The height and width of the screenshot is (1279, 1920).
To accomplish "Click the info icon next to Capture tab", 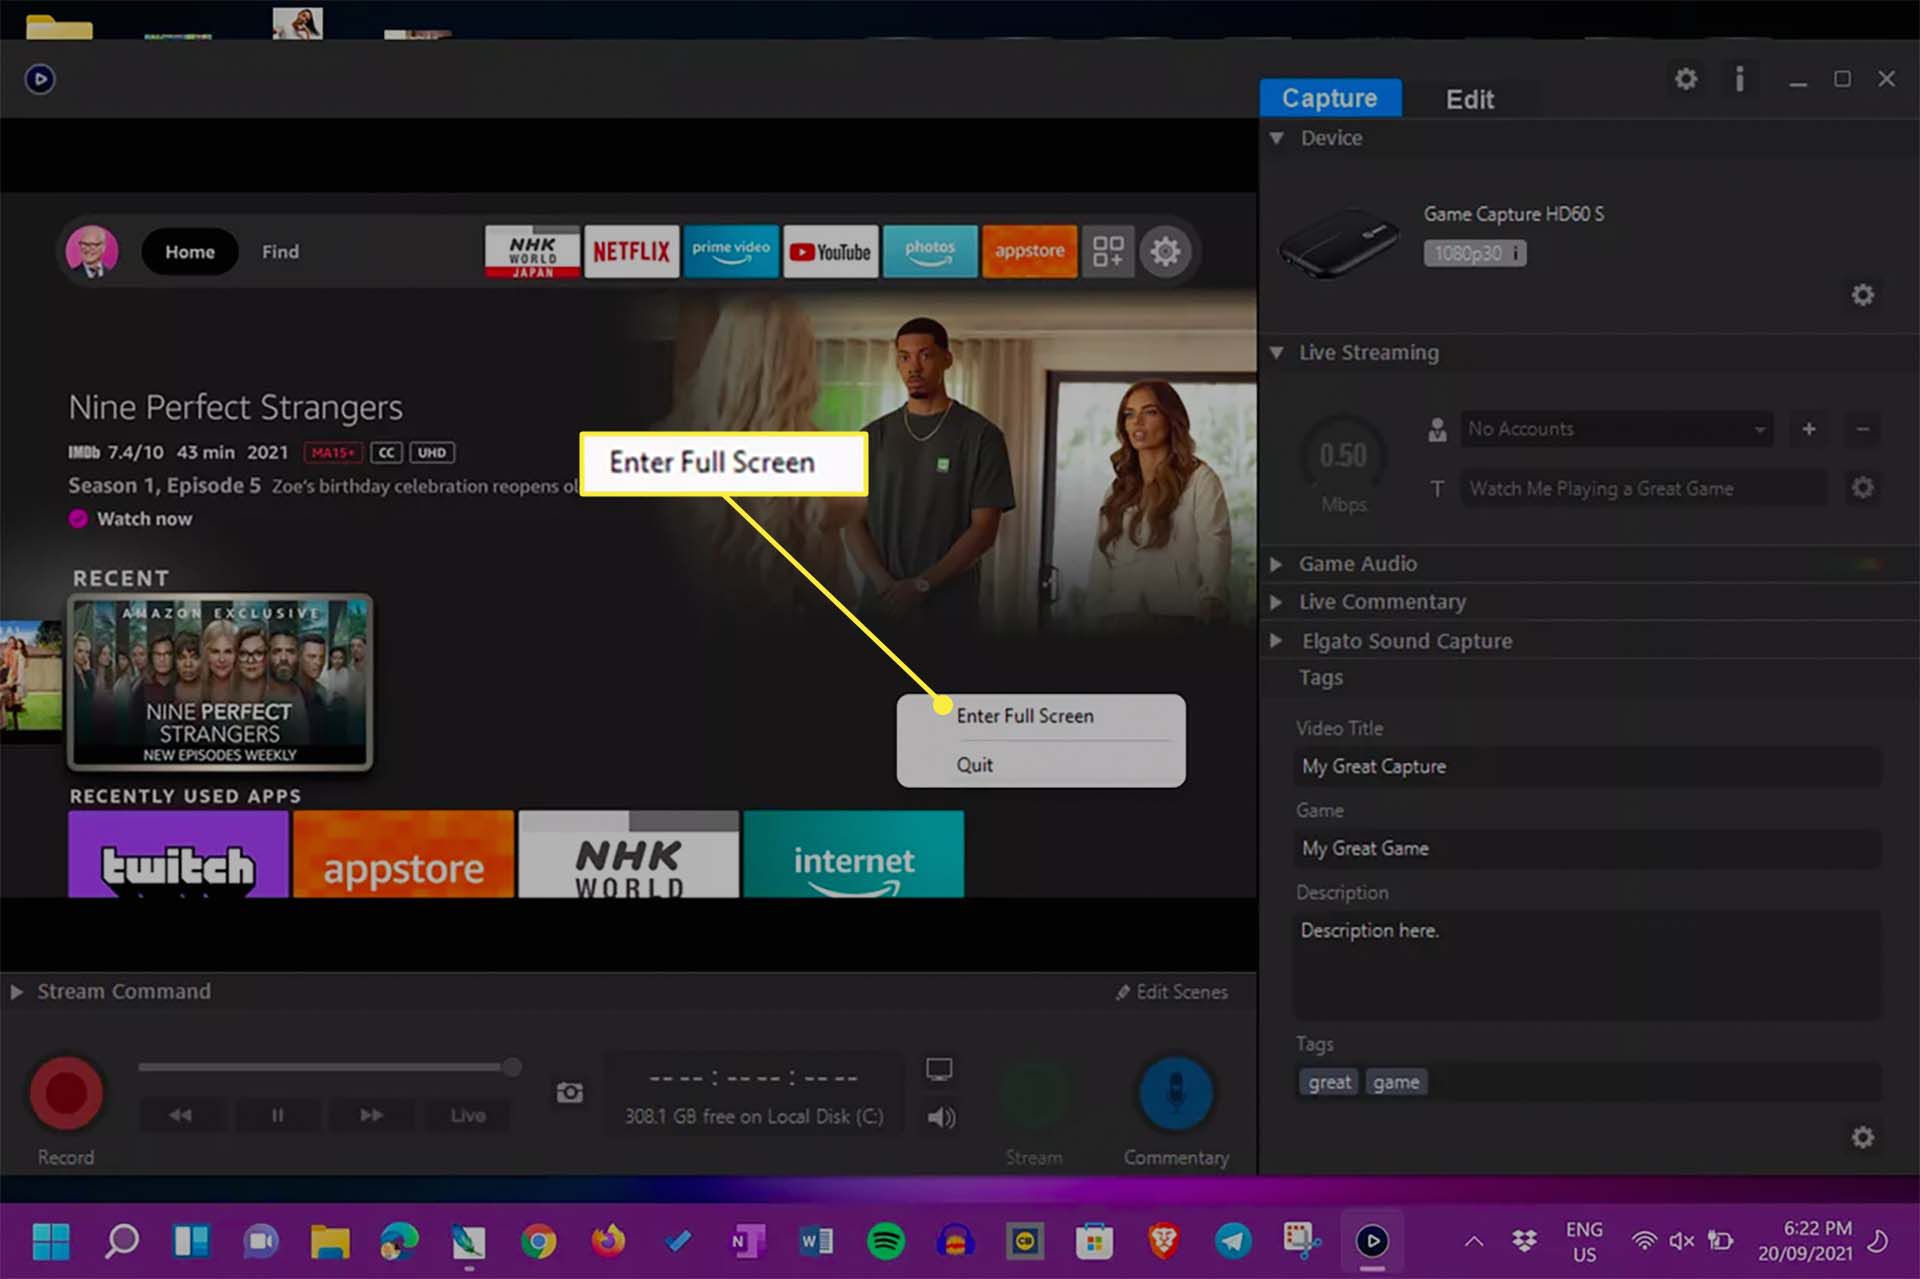I will tap(1739, 79).
